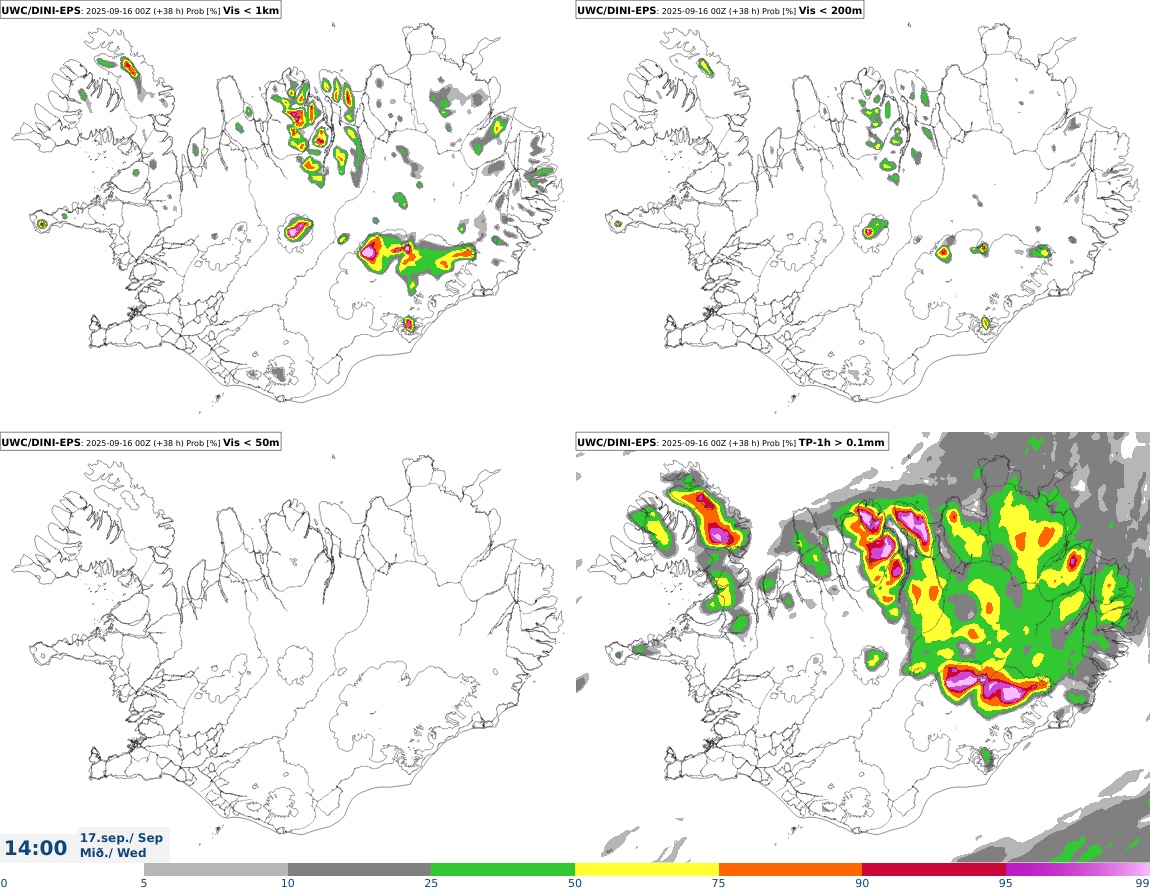Pick the light gray 5–10% colorbar segment
Screen dimensions: 1150x891
216,869
